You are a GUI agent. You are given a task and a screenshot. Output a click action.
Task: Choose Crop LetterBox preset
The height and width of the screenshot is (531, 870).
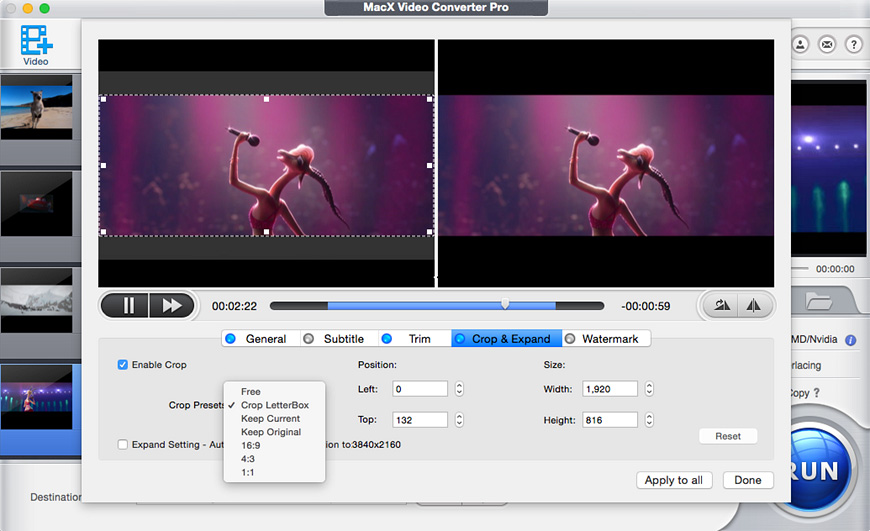pos(274,405)
